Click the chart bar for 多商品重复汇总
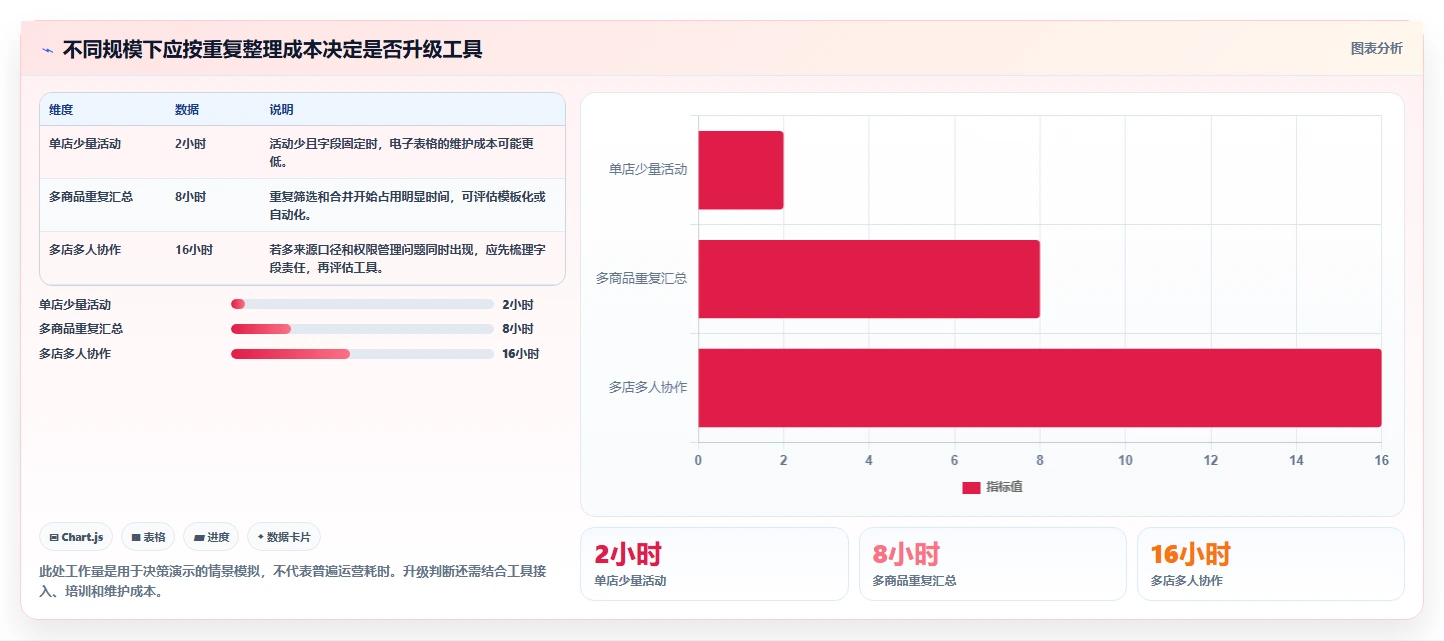The height and width of the screenshot is (641, 1444). click(869, 279)
